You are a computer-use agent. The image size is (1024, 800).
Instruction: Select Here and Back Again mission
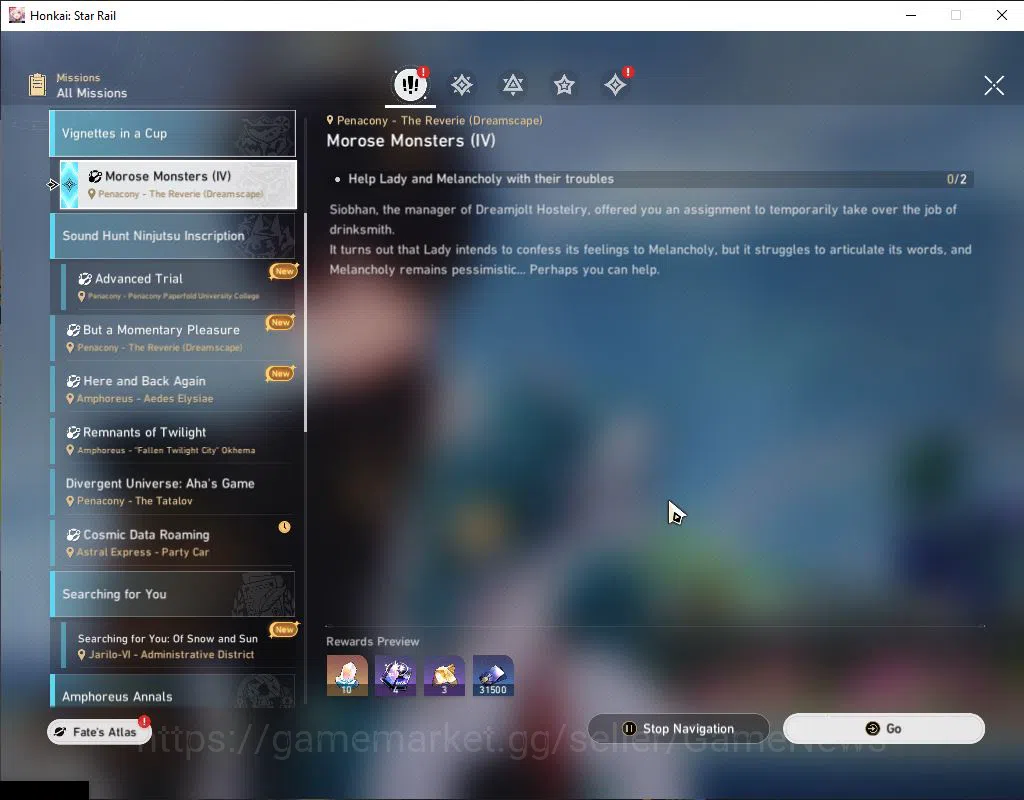(x=173, y=389)
